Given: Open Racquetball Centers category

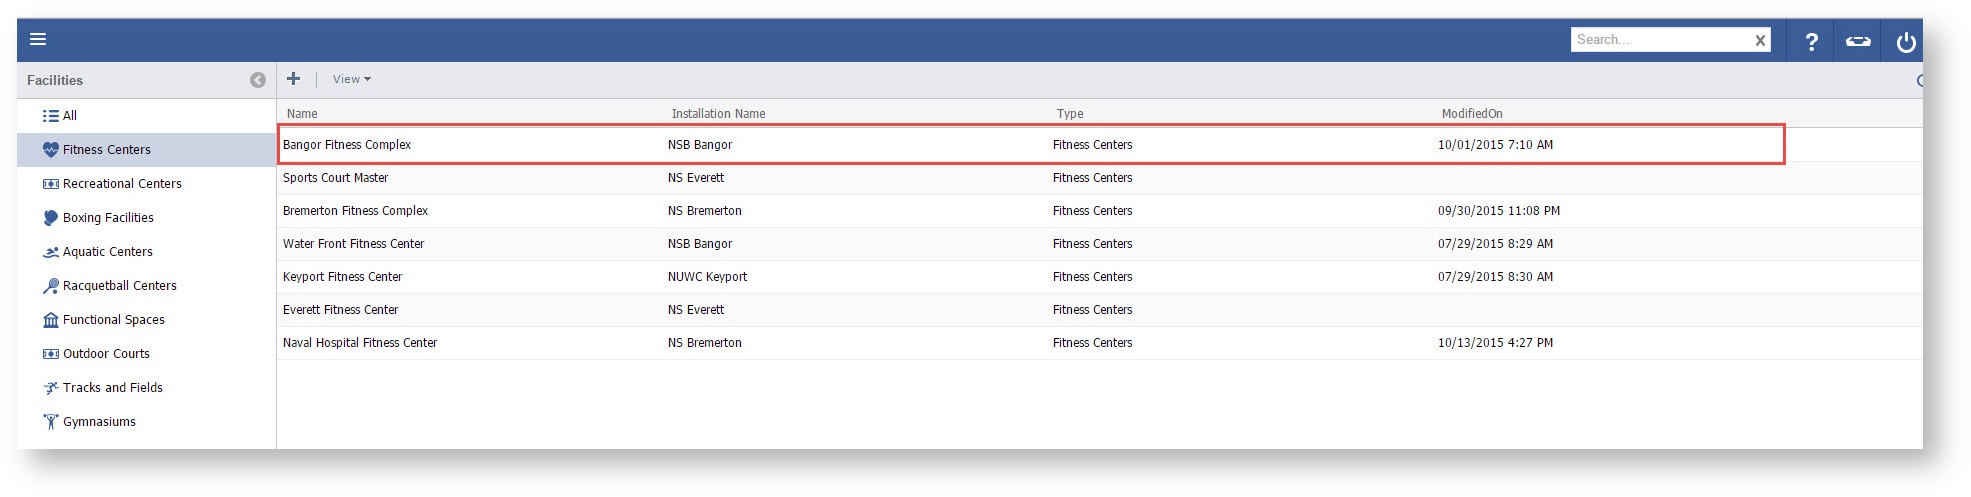Looking at the screenshot, I should 119,286.
